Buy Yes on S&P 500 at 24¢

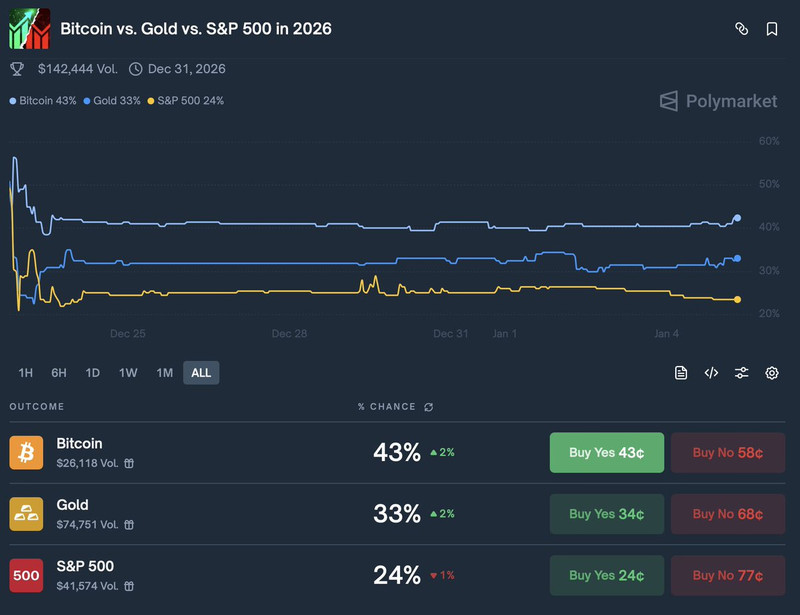606,575
